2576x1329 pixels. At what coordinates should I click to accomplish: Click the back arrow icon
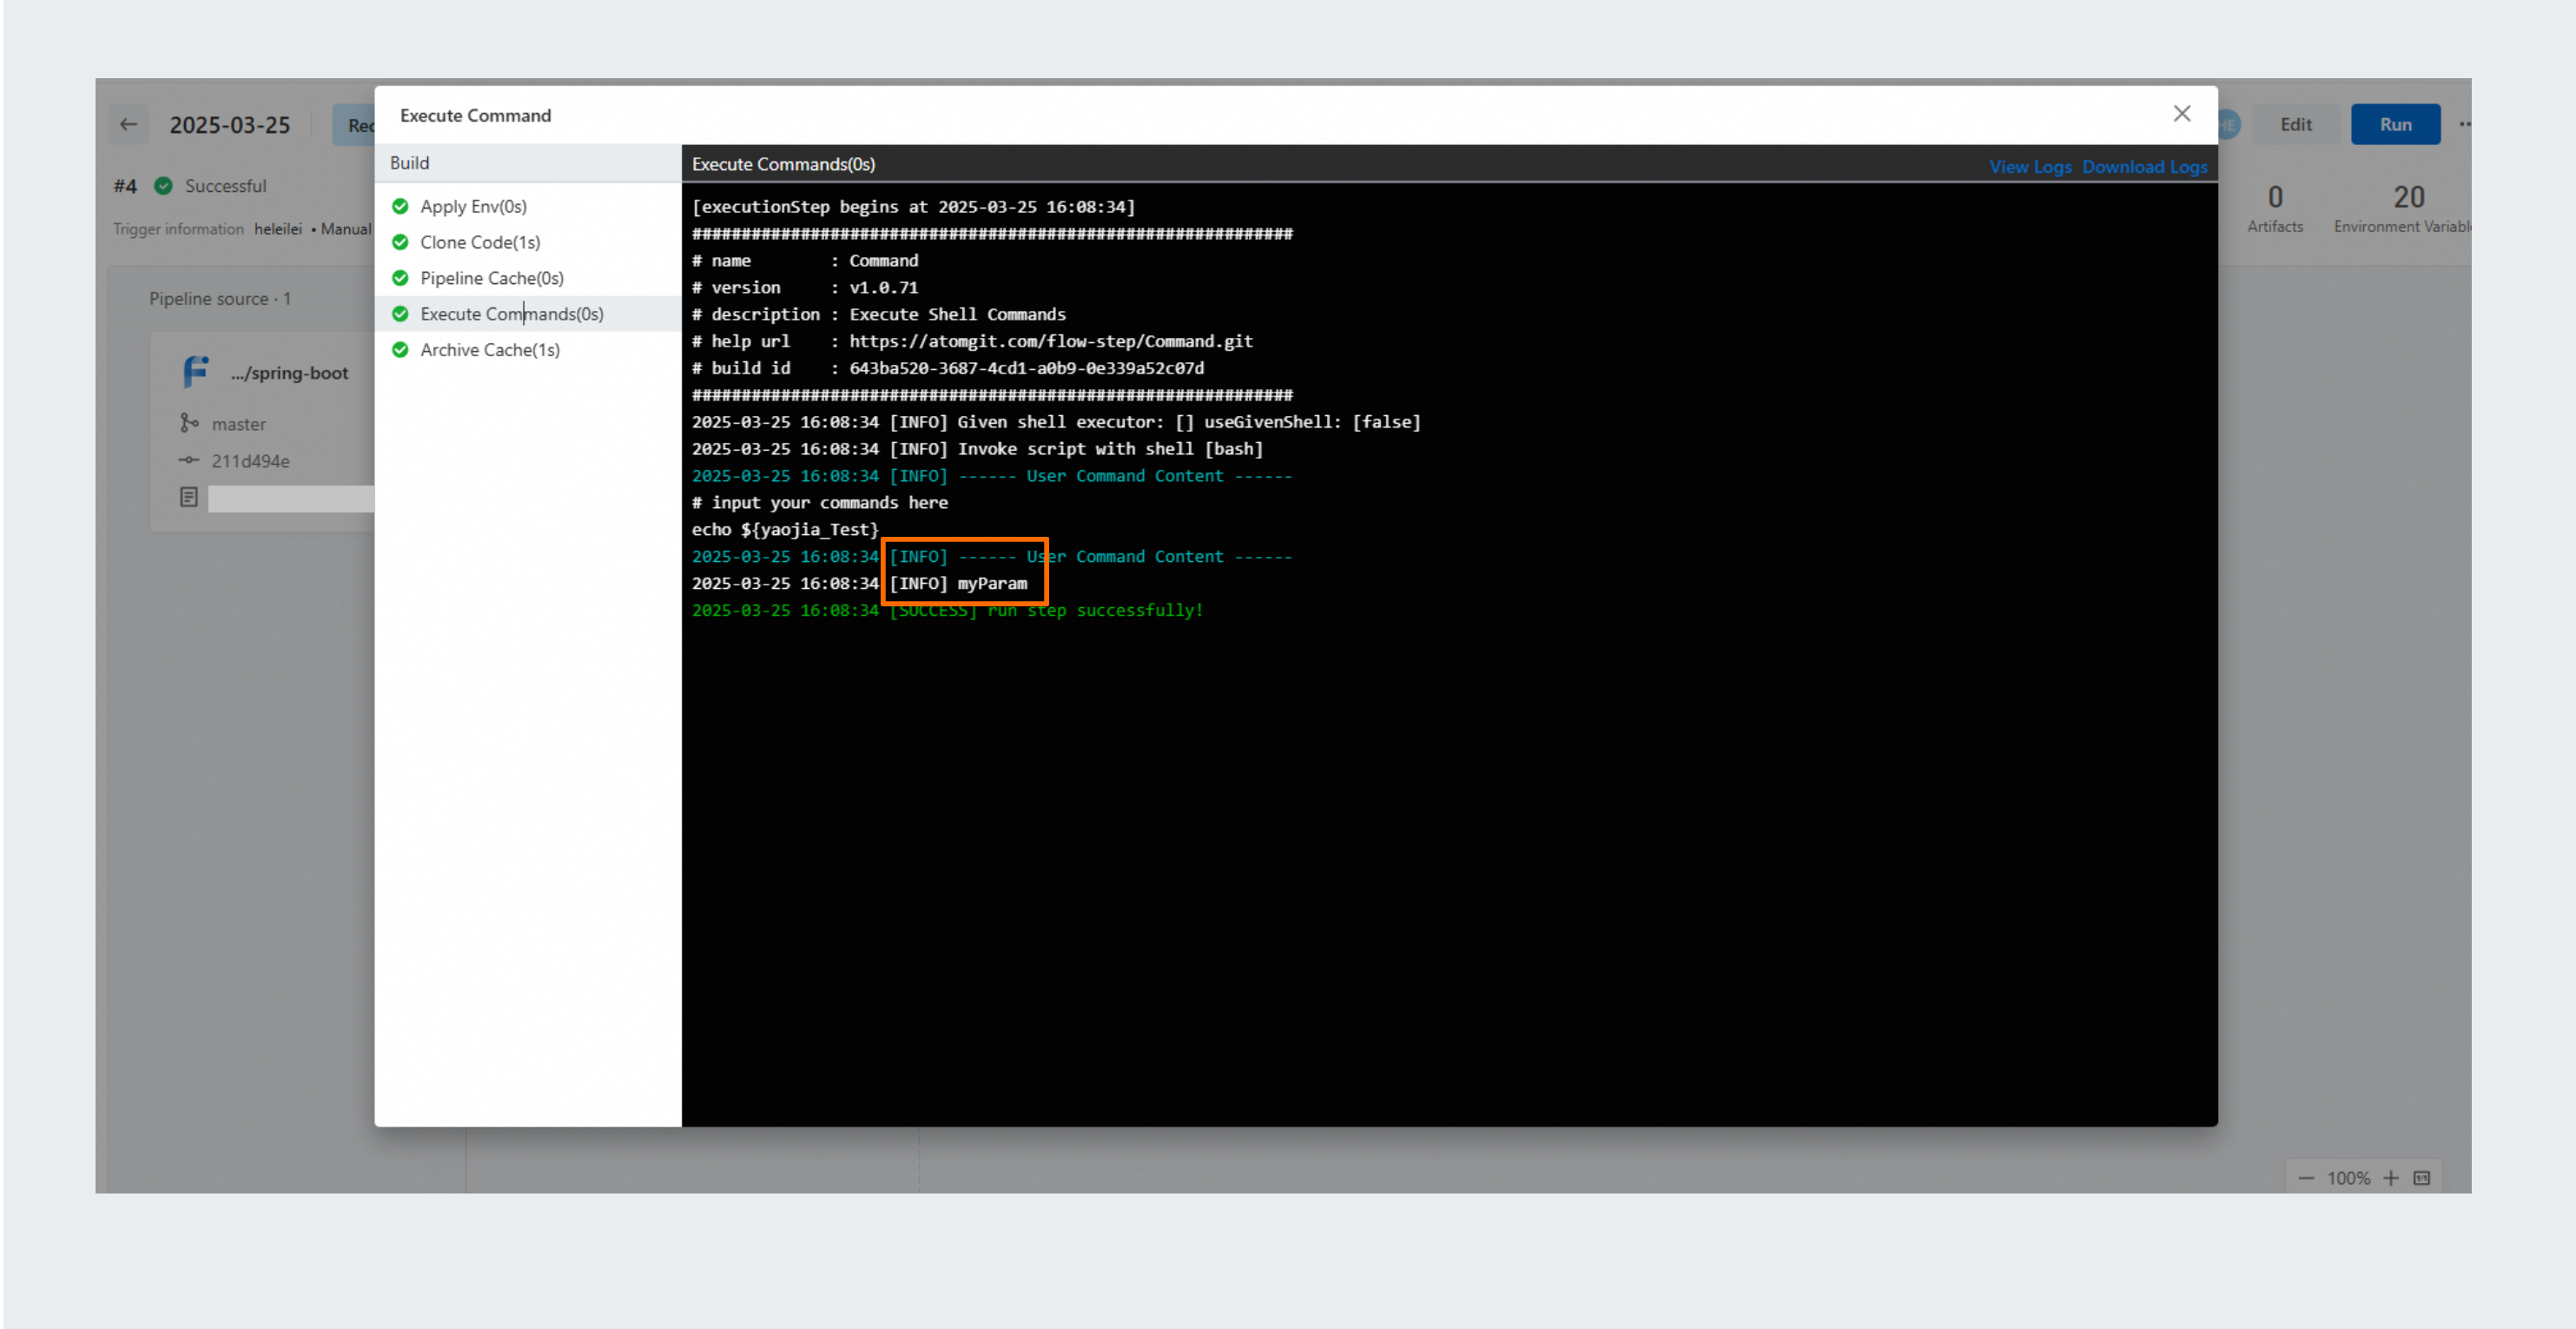point(129,125)
